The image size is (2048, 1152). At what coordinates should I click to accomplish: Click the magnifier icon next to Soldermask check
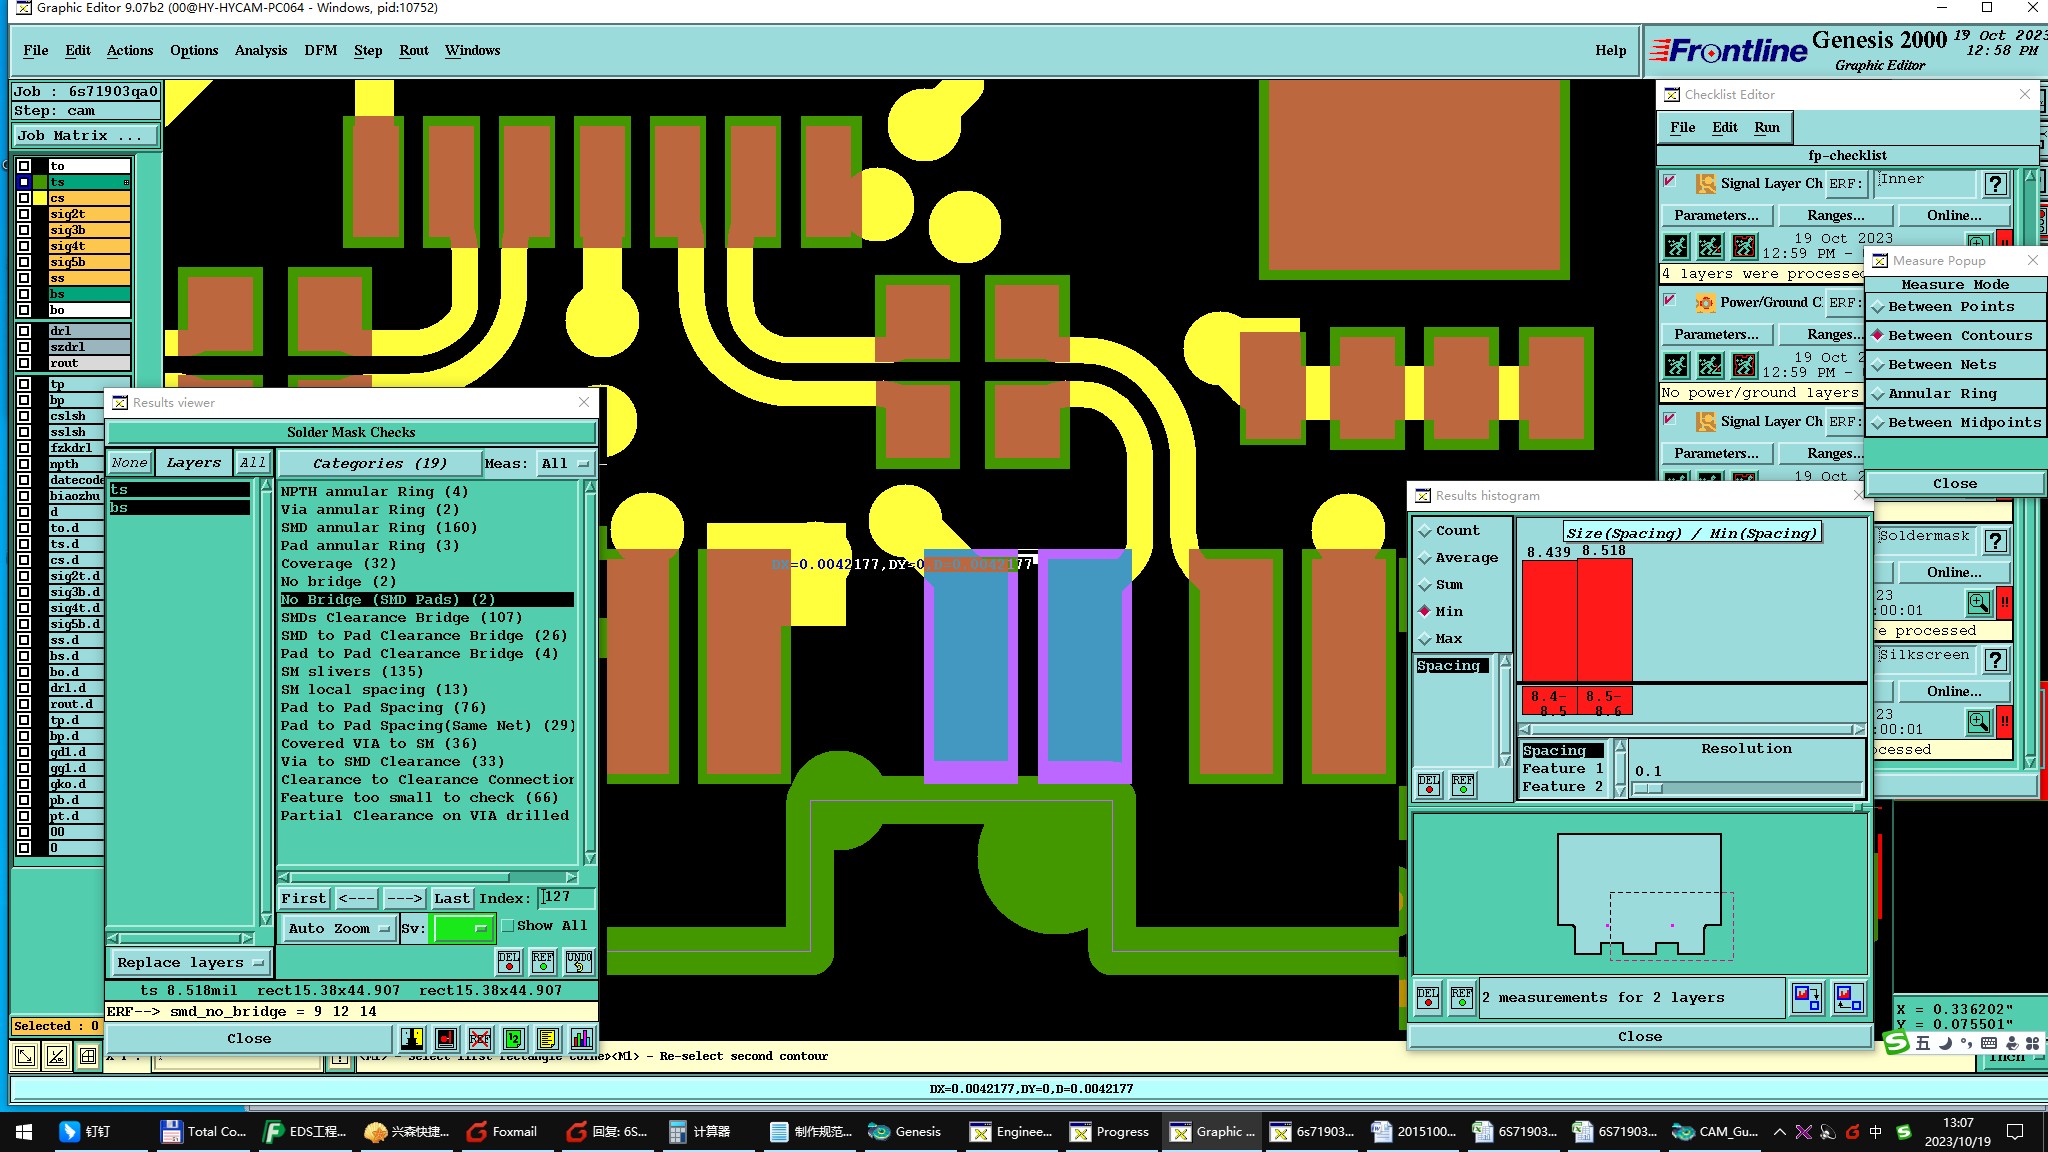[1978, 603]
